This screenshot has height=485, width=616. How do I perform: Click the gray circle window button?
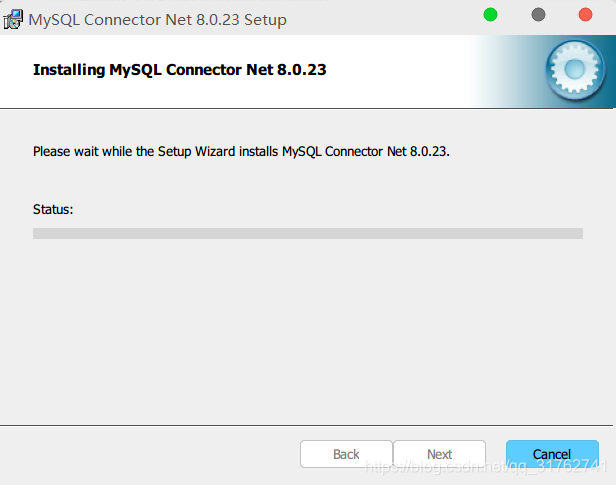538,15
